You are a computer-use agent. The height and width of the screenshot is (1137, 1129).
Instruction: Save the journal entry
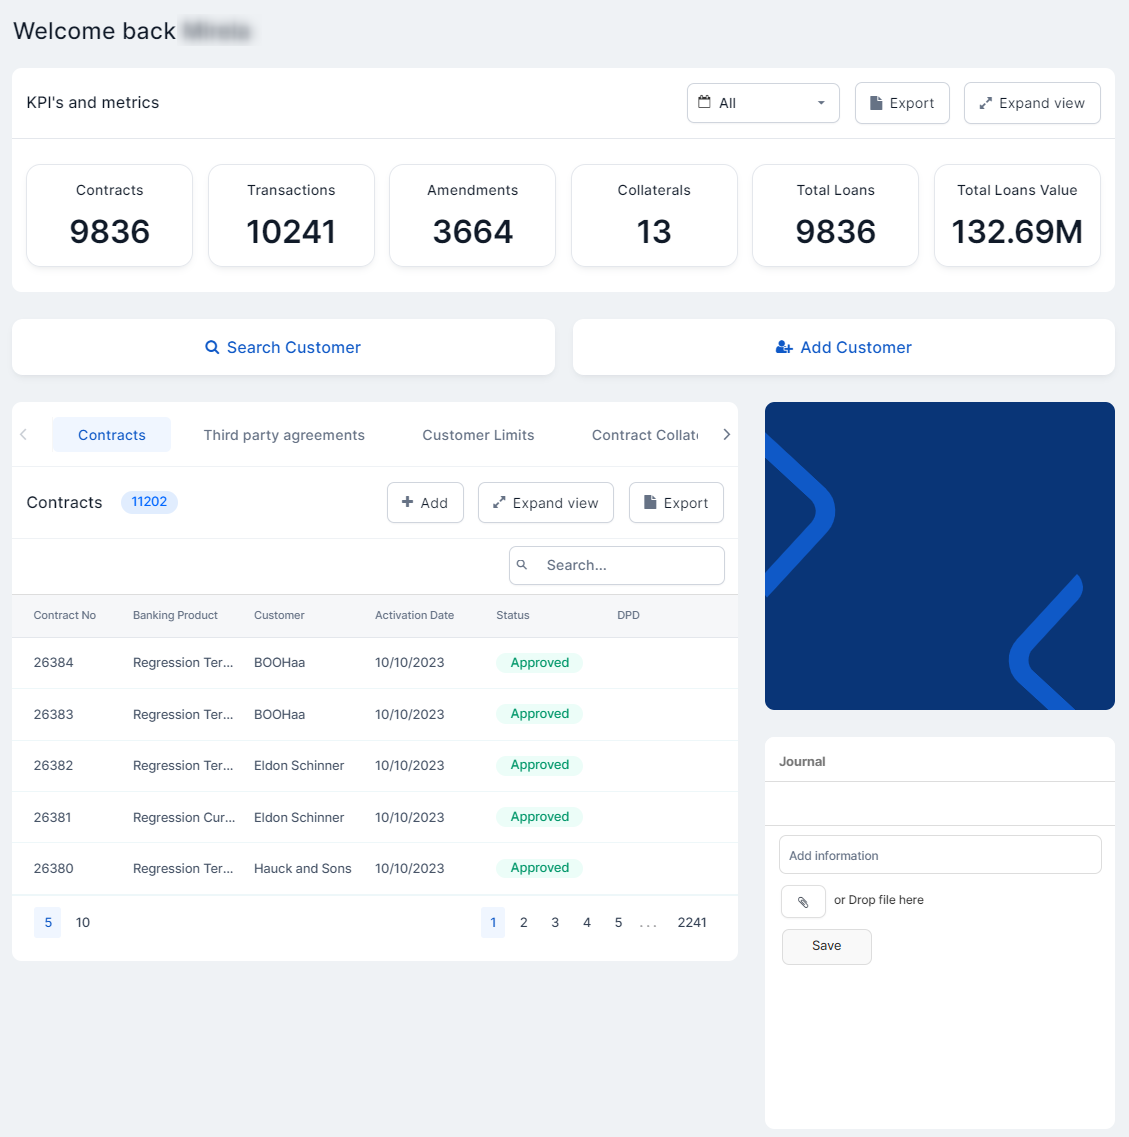coord(826,946)
